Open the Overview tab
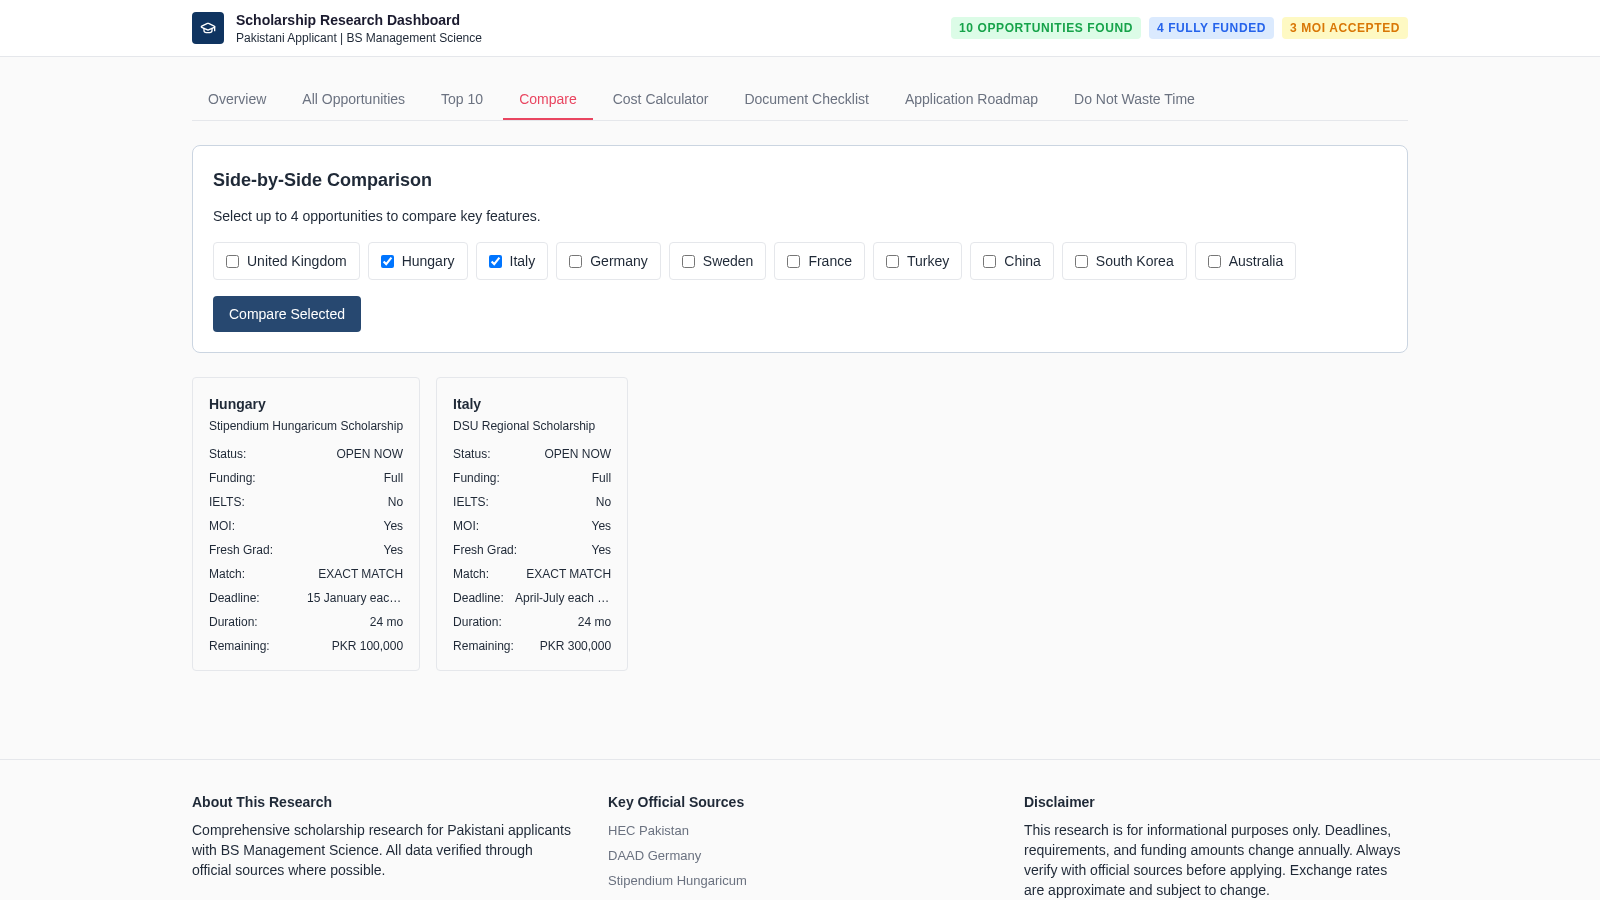The height and width of the screenshot is (900, 1600). pos(237,99)
